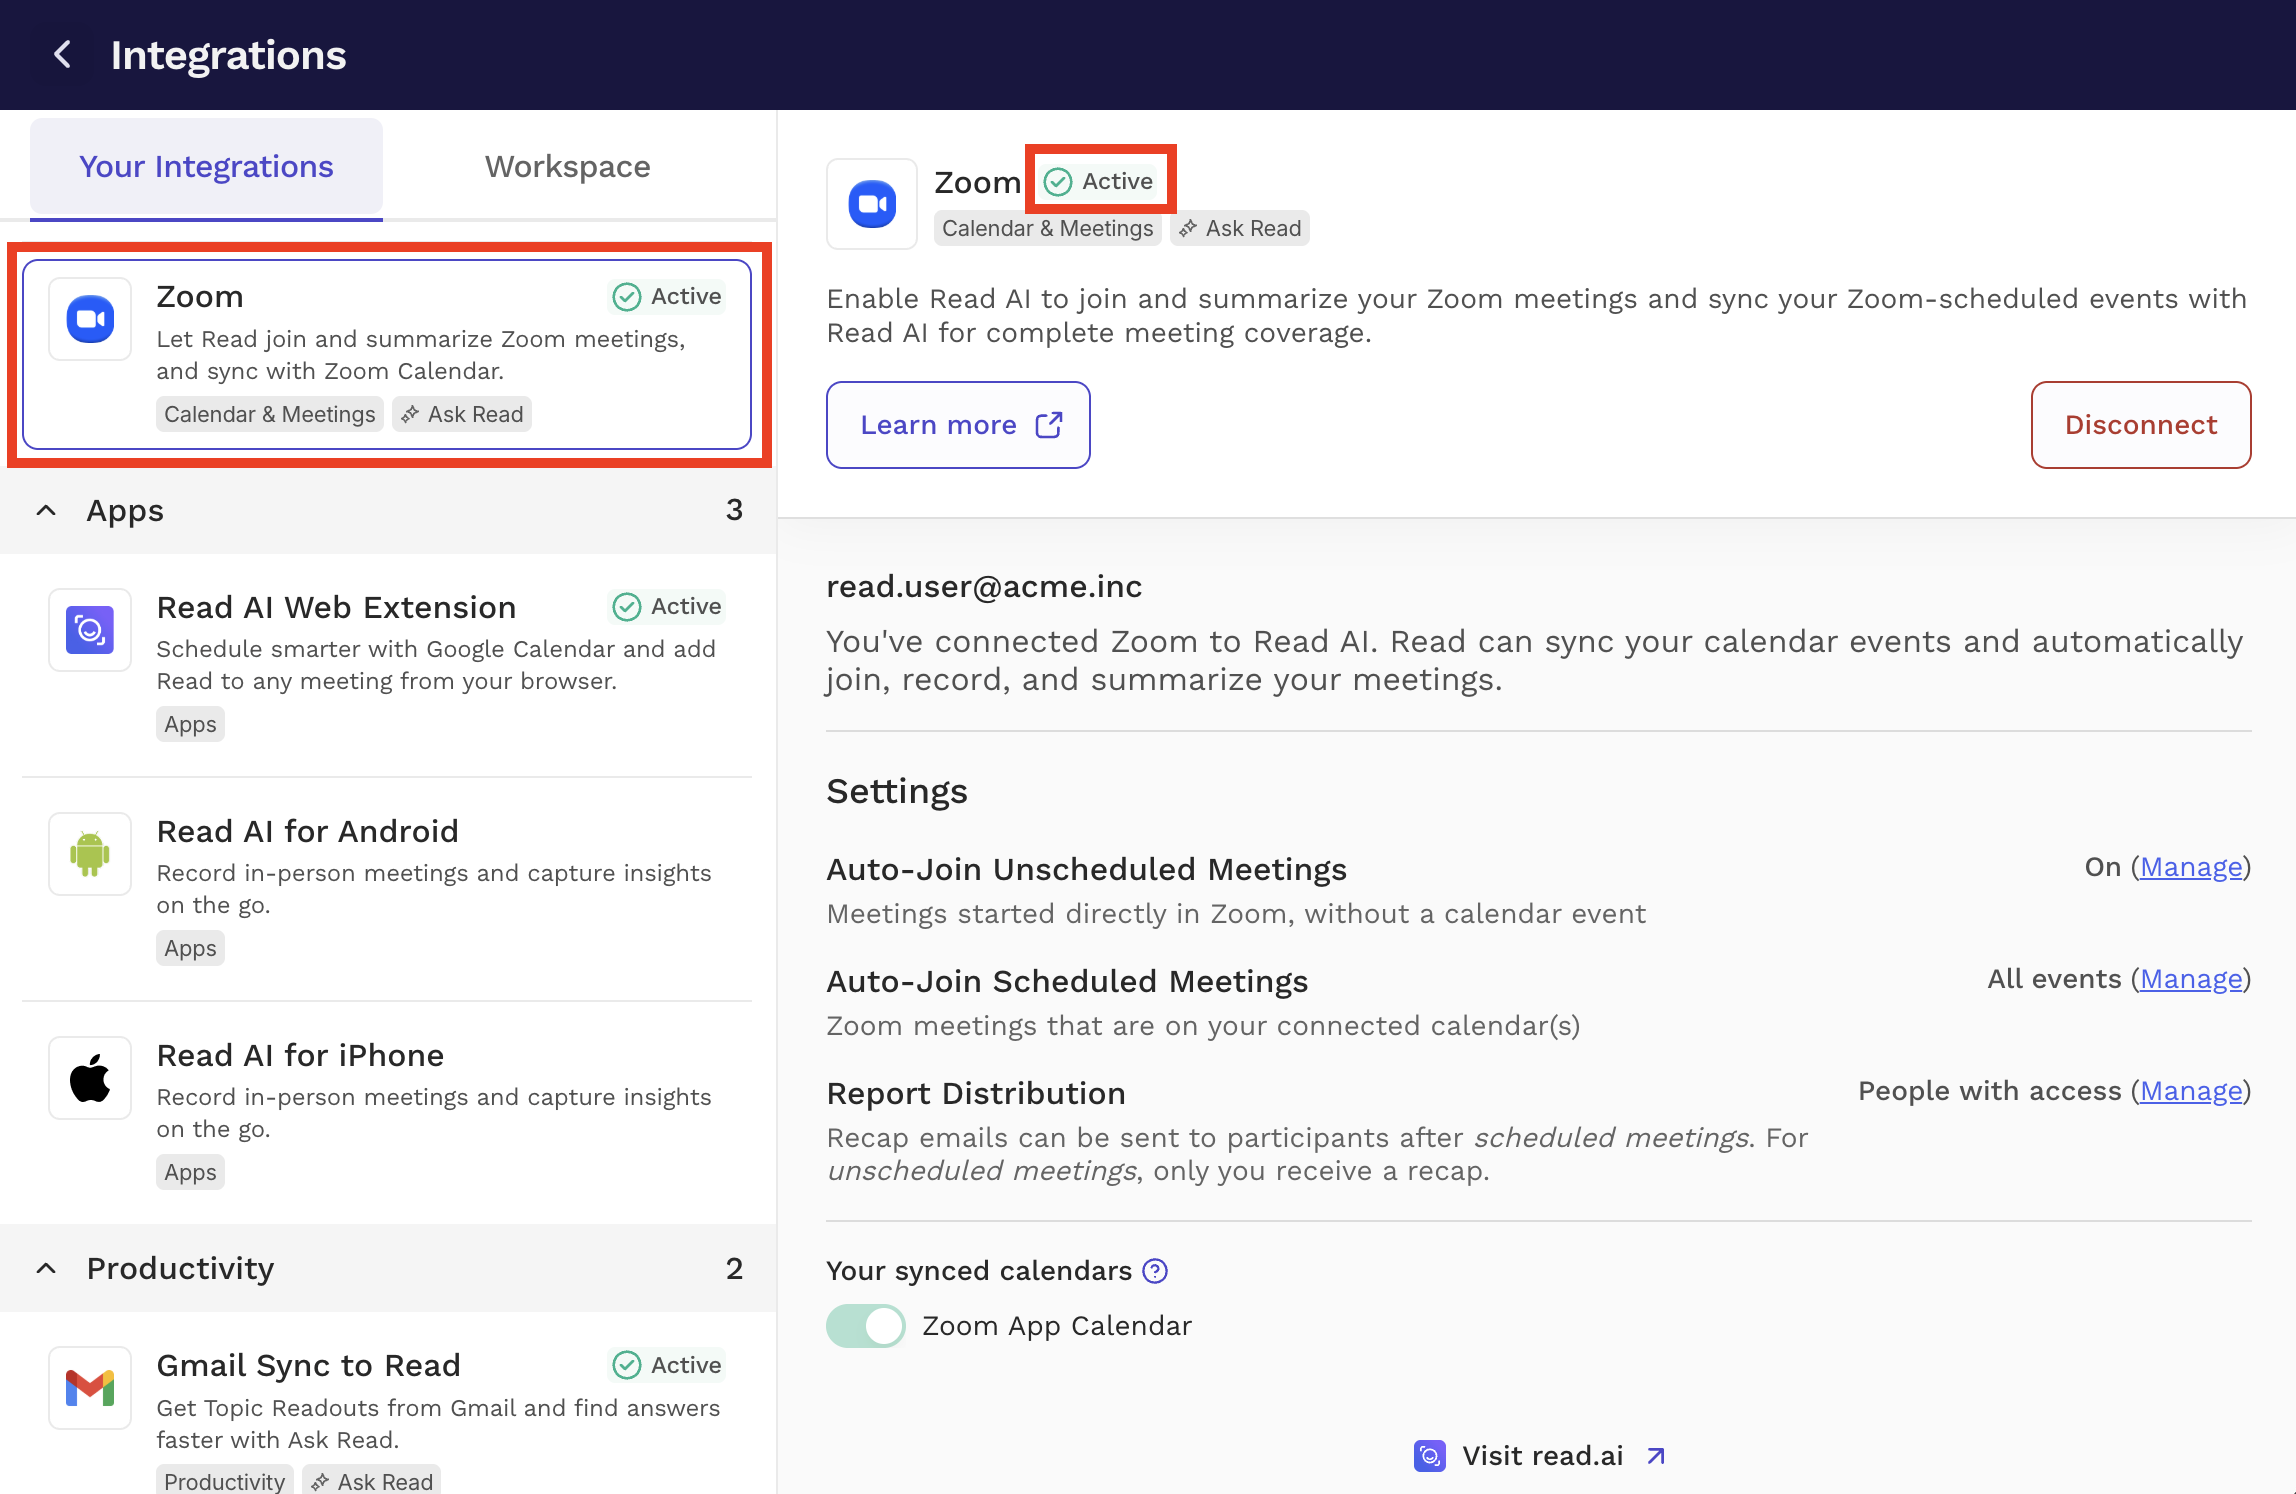Click the Productivity tag under Gmail Sync
Viewport: 2296px width, 1494px height.
click(224, 1481)
